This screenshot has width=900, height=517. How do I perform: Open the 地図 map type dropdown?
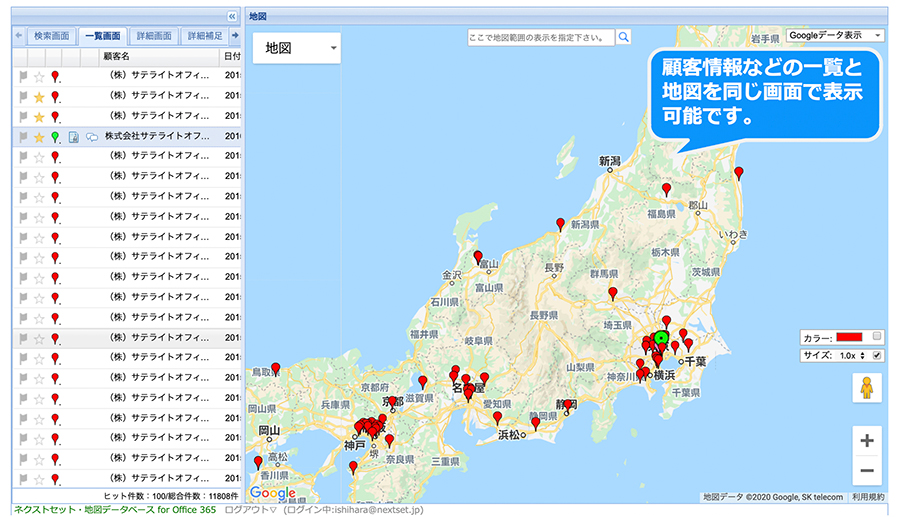pos(297,48)
